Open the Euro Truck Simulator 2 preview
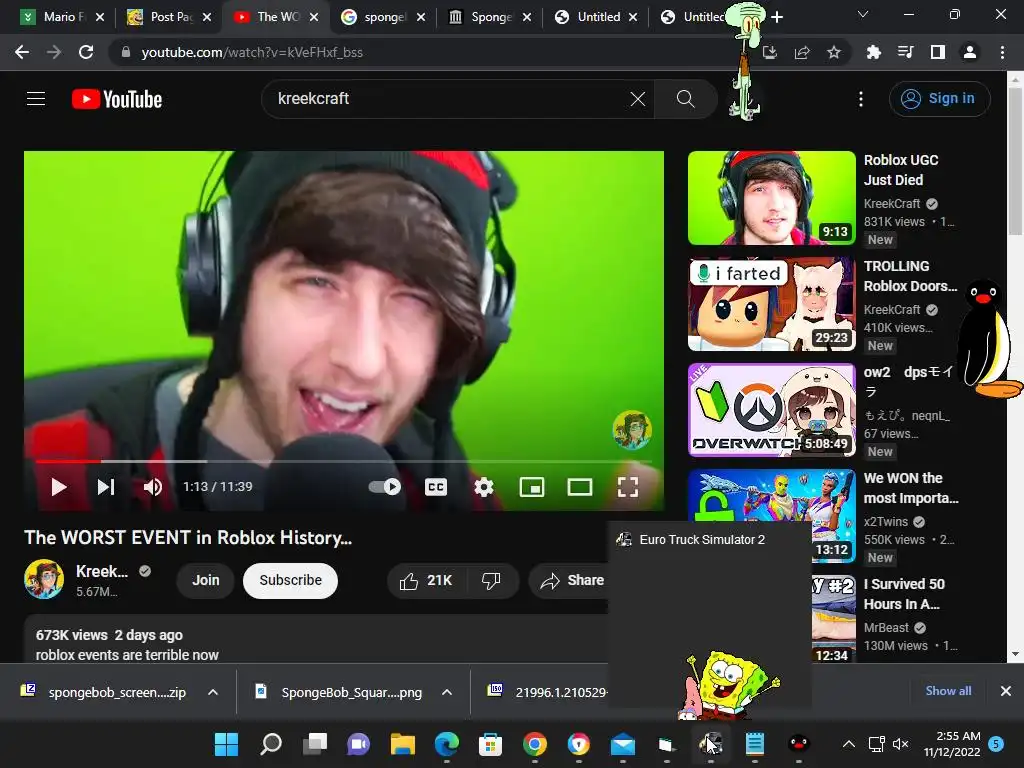1024x768 pixels. click(709, 613)
